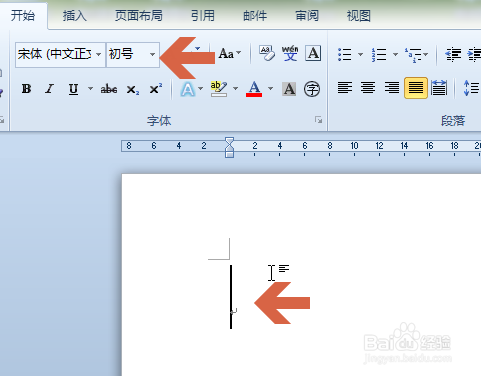Open bullet list style dropdown

[x=360, y=54]
